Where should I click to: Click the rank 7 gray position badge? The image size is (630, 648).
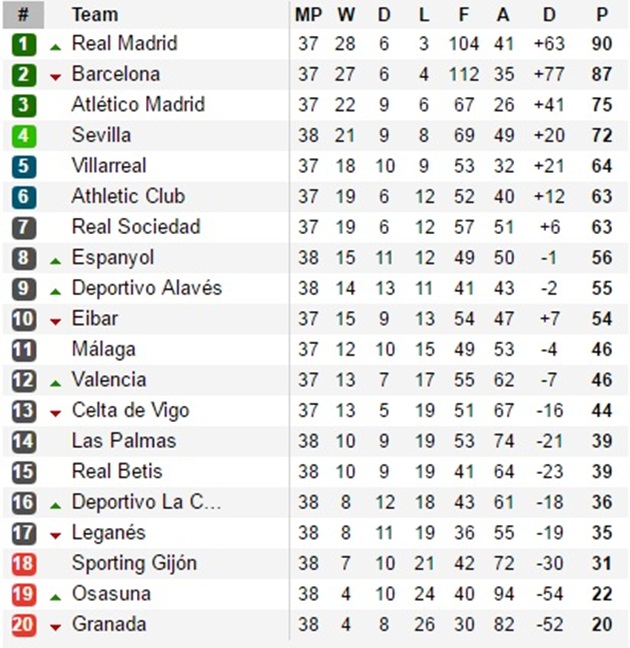[x=24, y=228]
